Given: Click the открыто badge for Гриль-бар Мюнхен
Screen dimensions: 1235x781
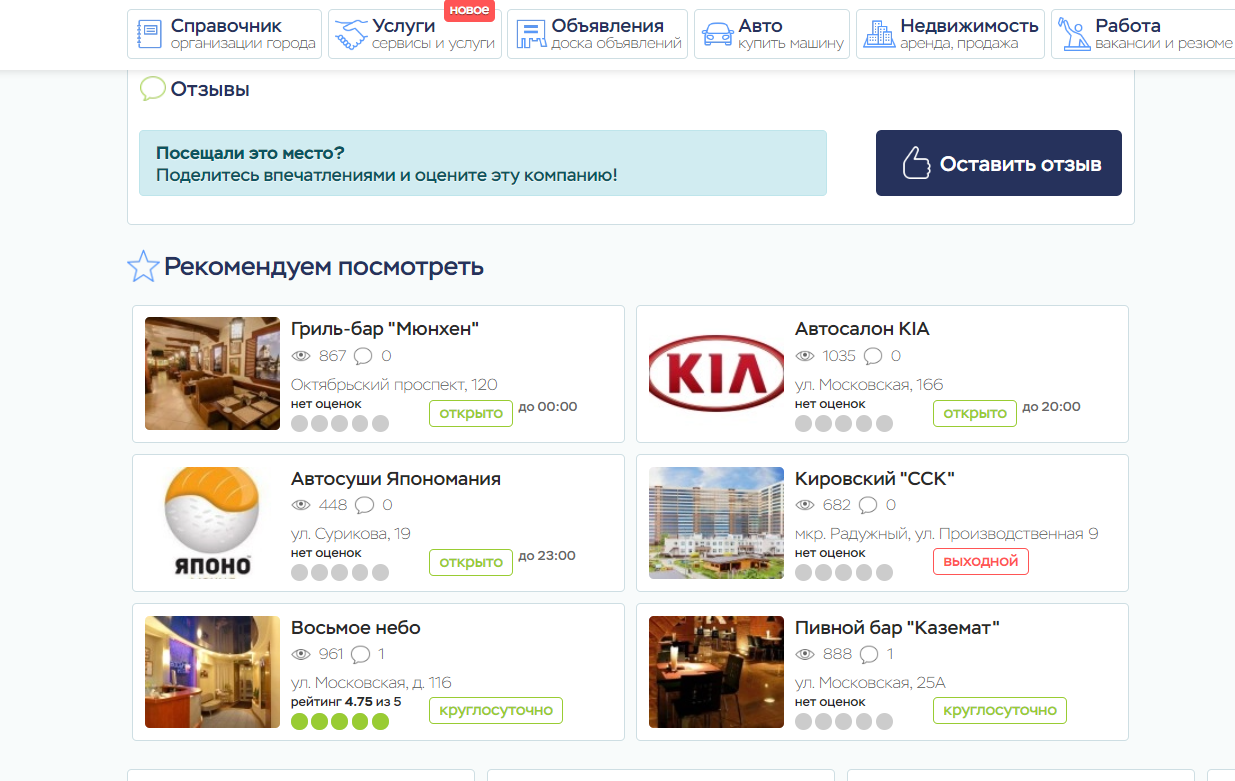Looking at the screenshot, I should point(471,413).
